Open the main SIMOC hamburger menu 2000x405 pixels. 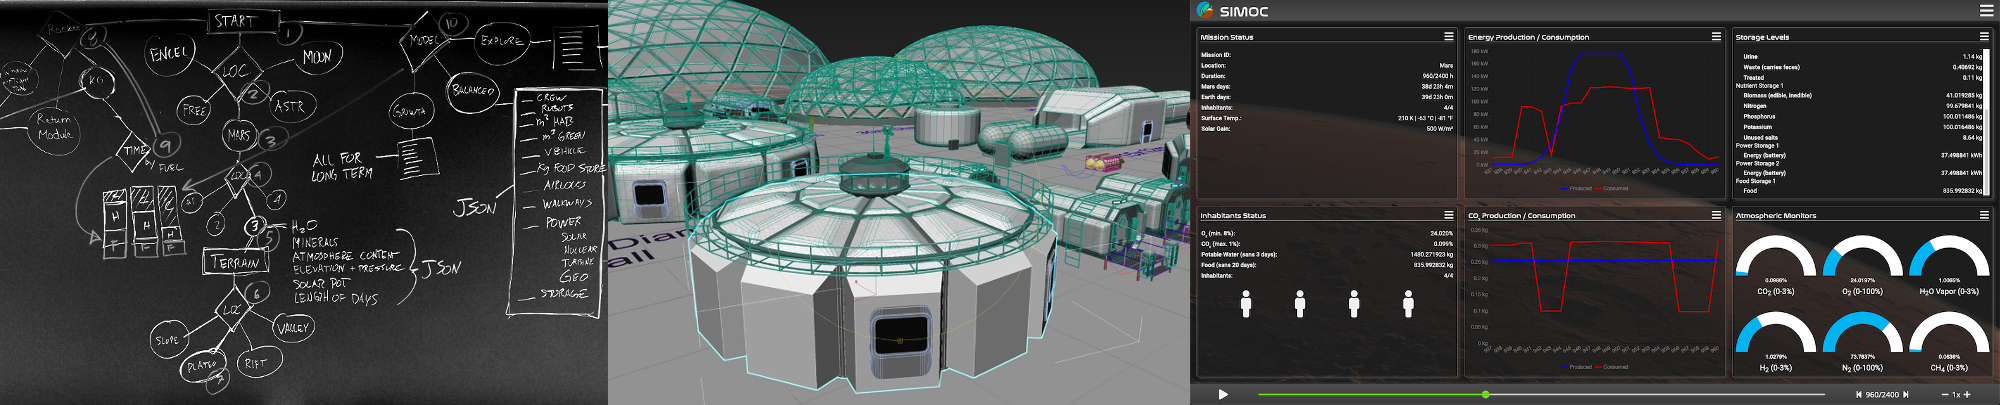point(1985,11)
